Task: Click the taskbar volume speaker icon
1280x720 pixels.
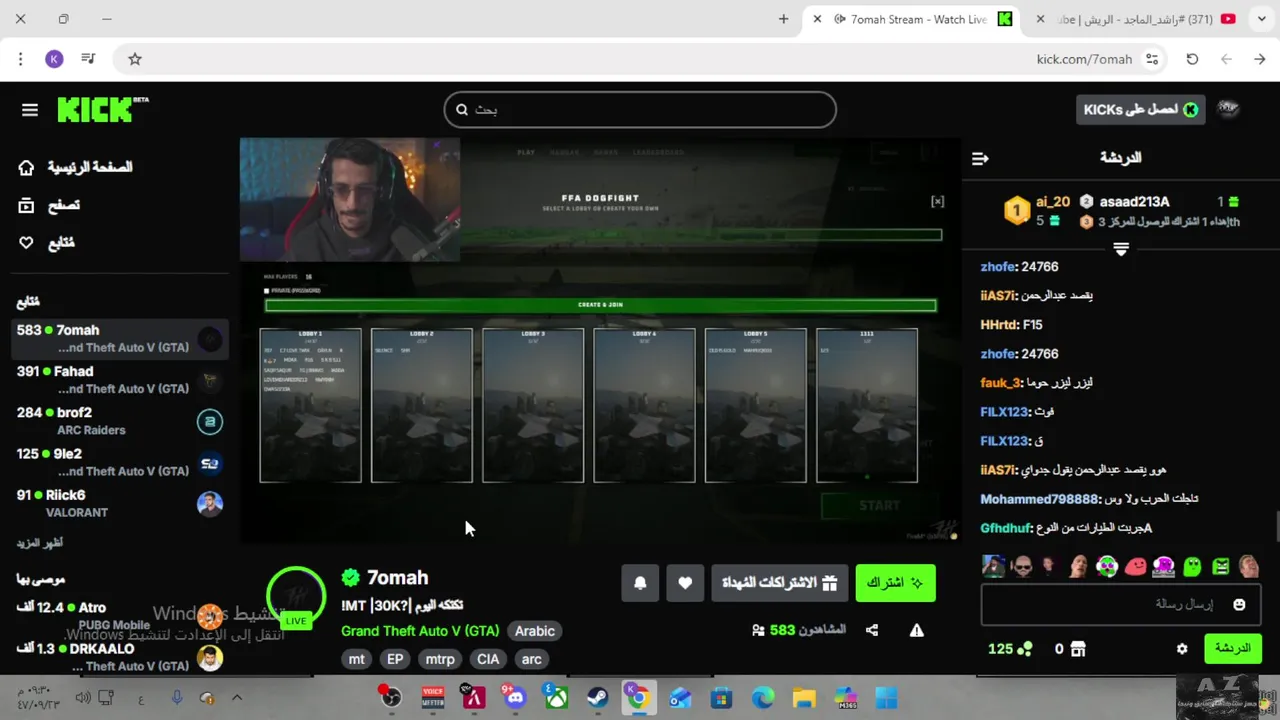Action: [83, 698]
